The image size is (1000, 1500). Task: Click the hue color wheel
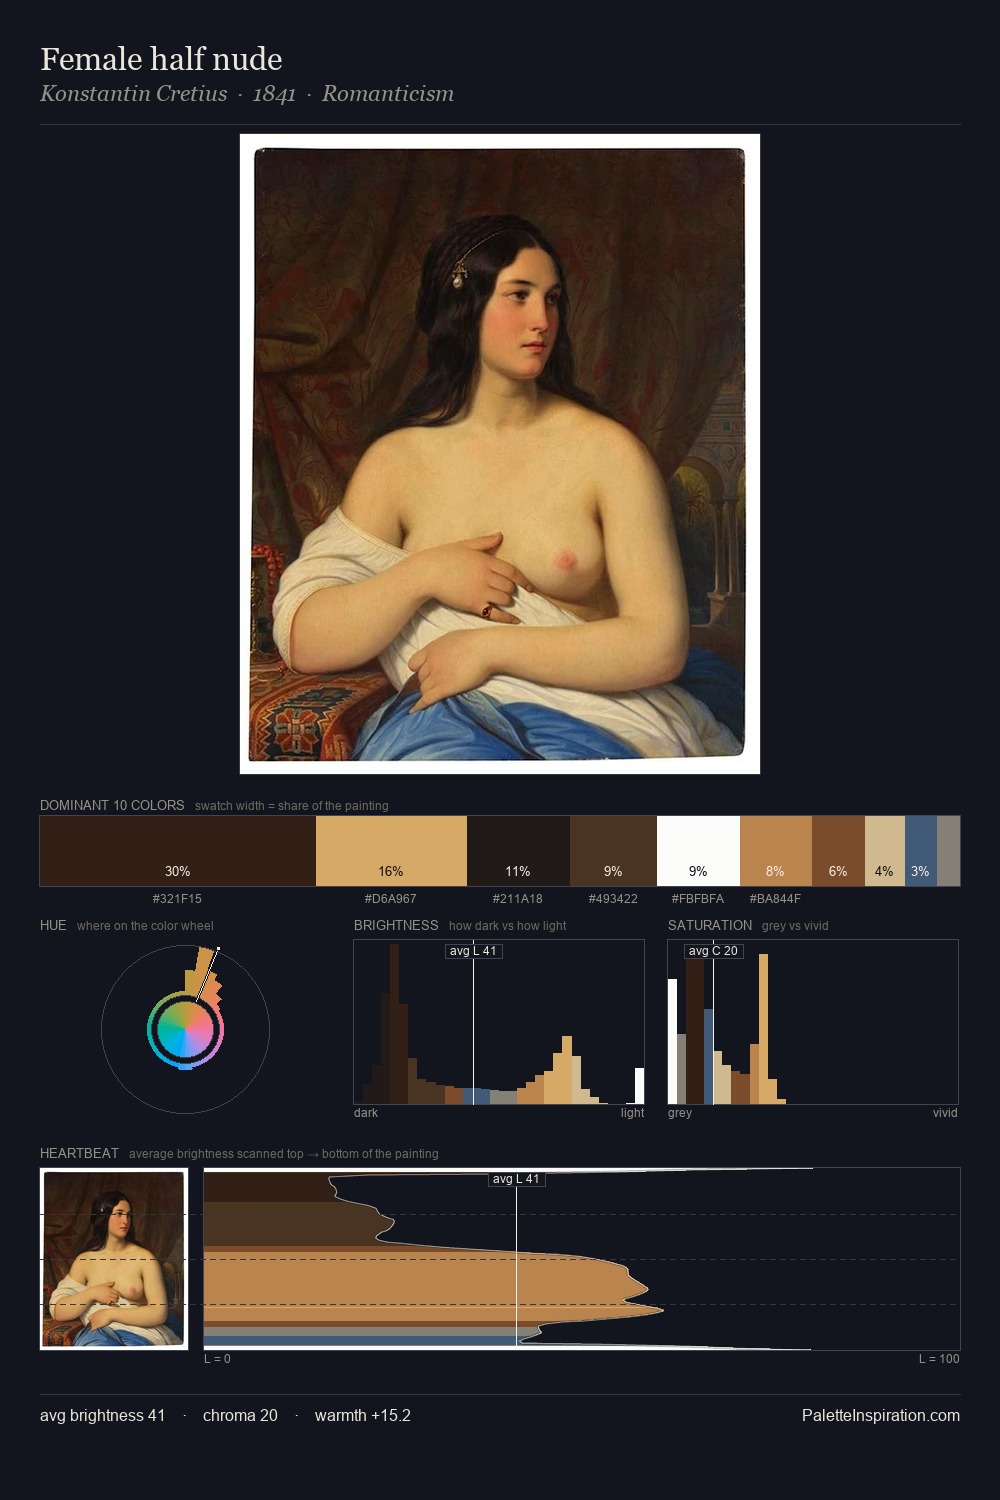tap(185, 1029)
